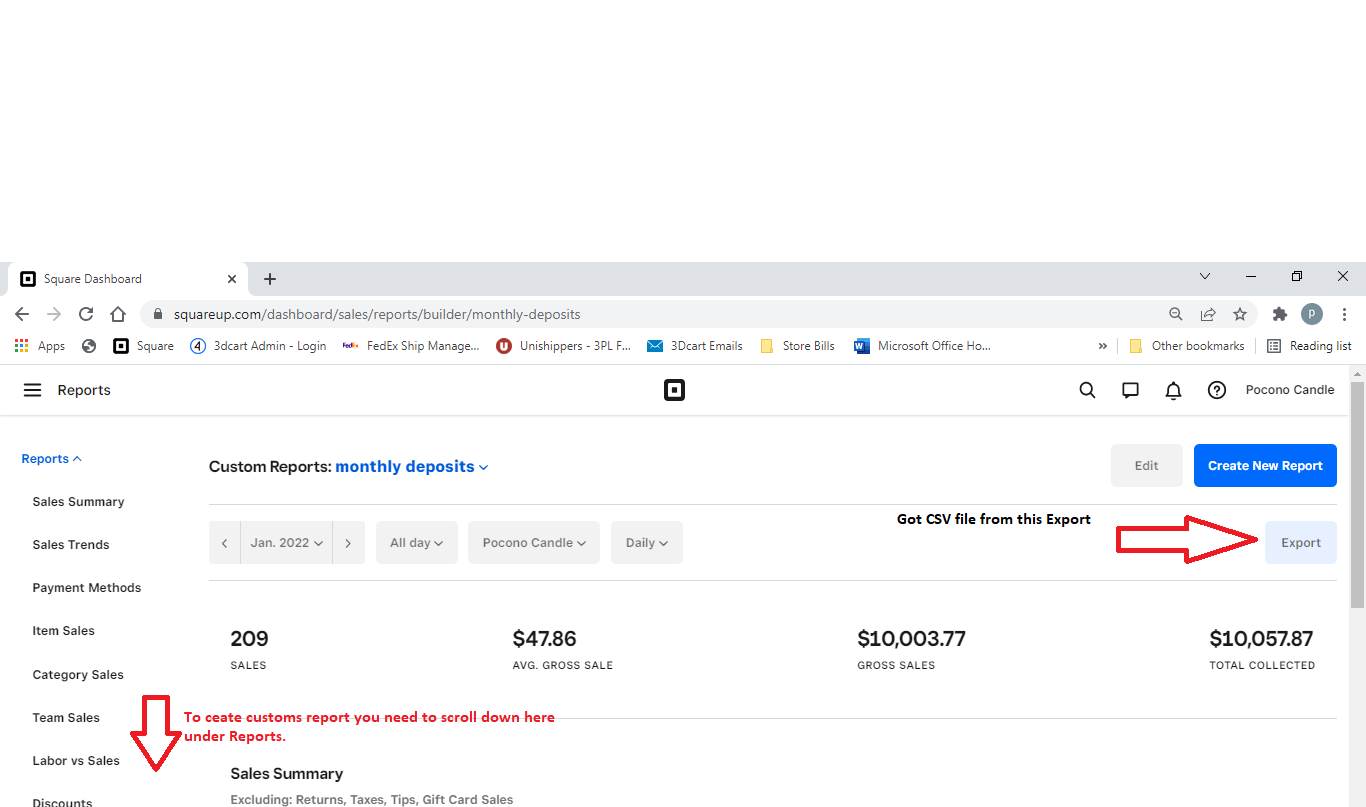Click the browser address bar

pyautogui.click(x=600, y=314)
